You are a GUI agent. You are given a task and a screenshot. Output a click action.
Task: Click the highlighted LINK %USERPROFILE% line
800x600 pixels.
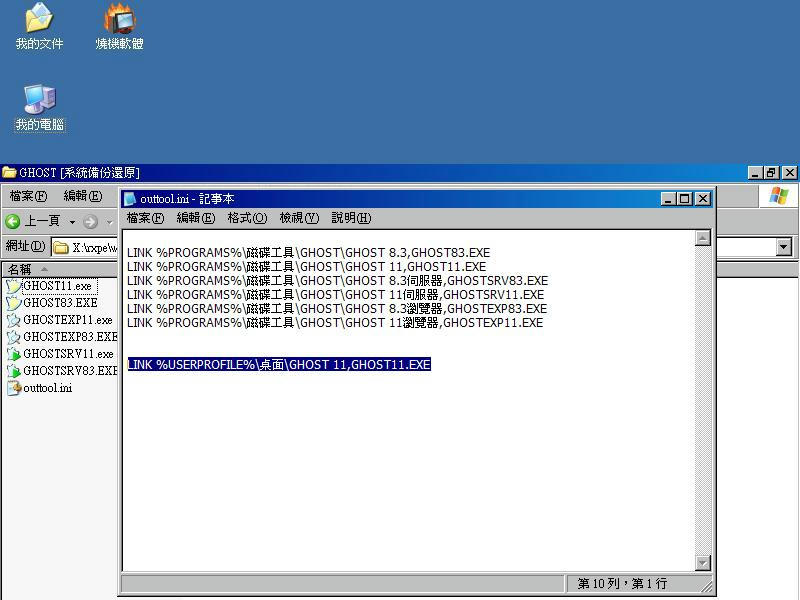pos(279,364)
